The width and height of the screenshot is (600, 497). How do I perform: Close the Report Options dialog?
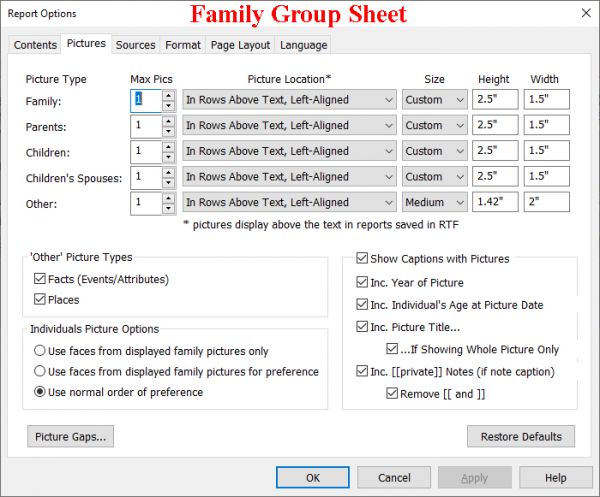[x=583, y=13]
